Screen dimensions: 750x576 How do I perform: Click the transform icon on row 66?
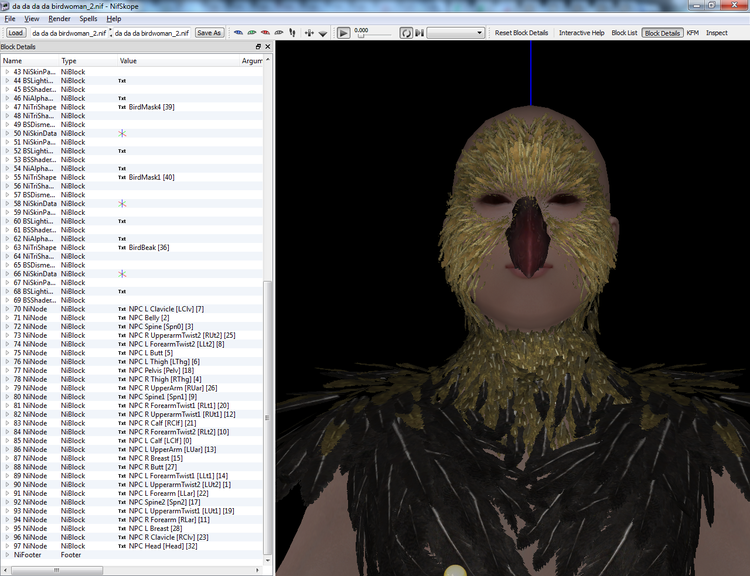[122, 274]
